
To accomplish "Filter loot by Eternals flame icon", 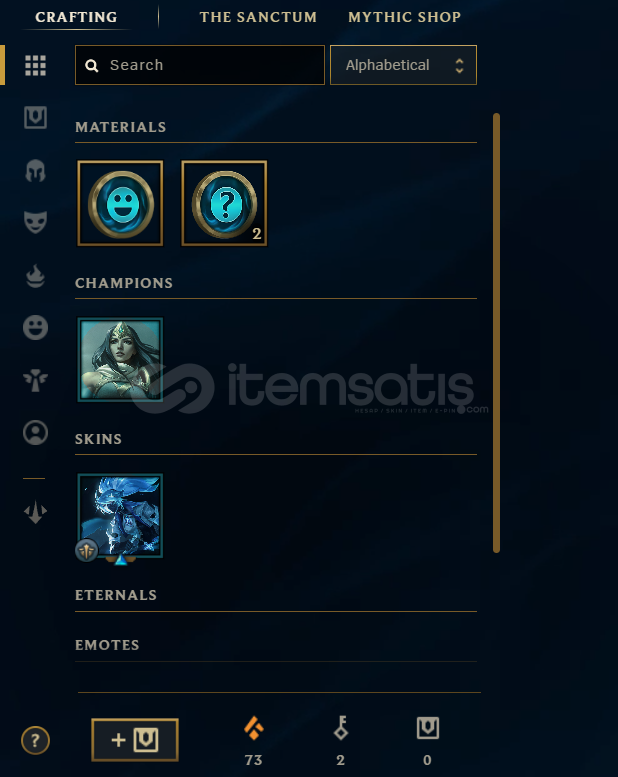I will coord(35,276).
